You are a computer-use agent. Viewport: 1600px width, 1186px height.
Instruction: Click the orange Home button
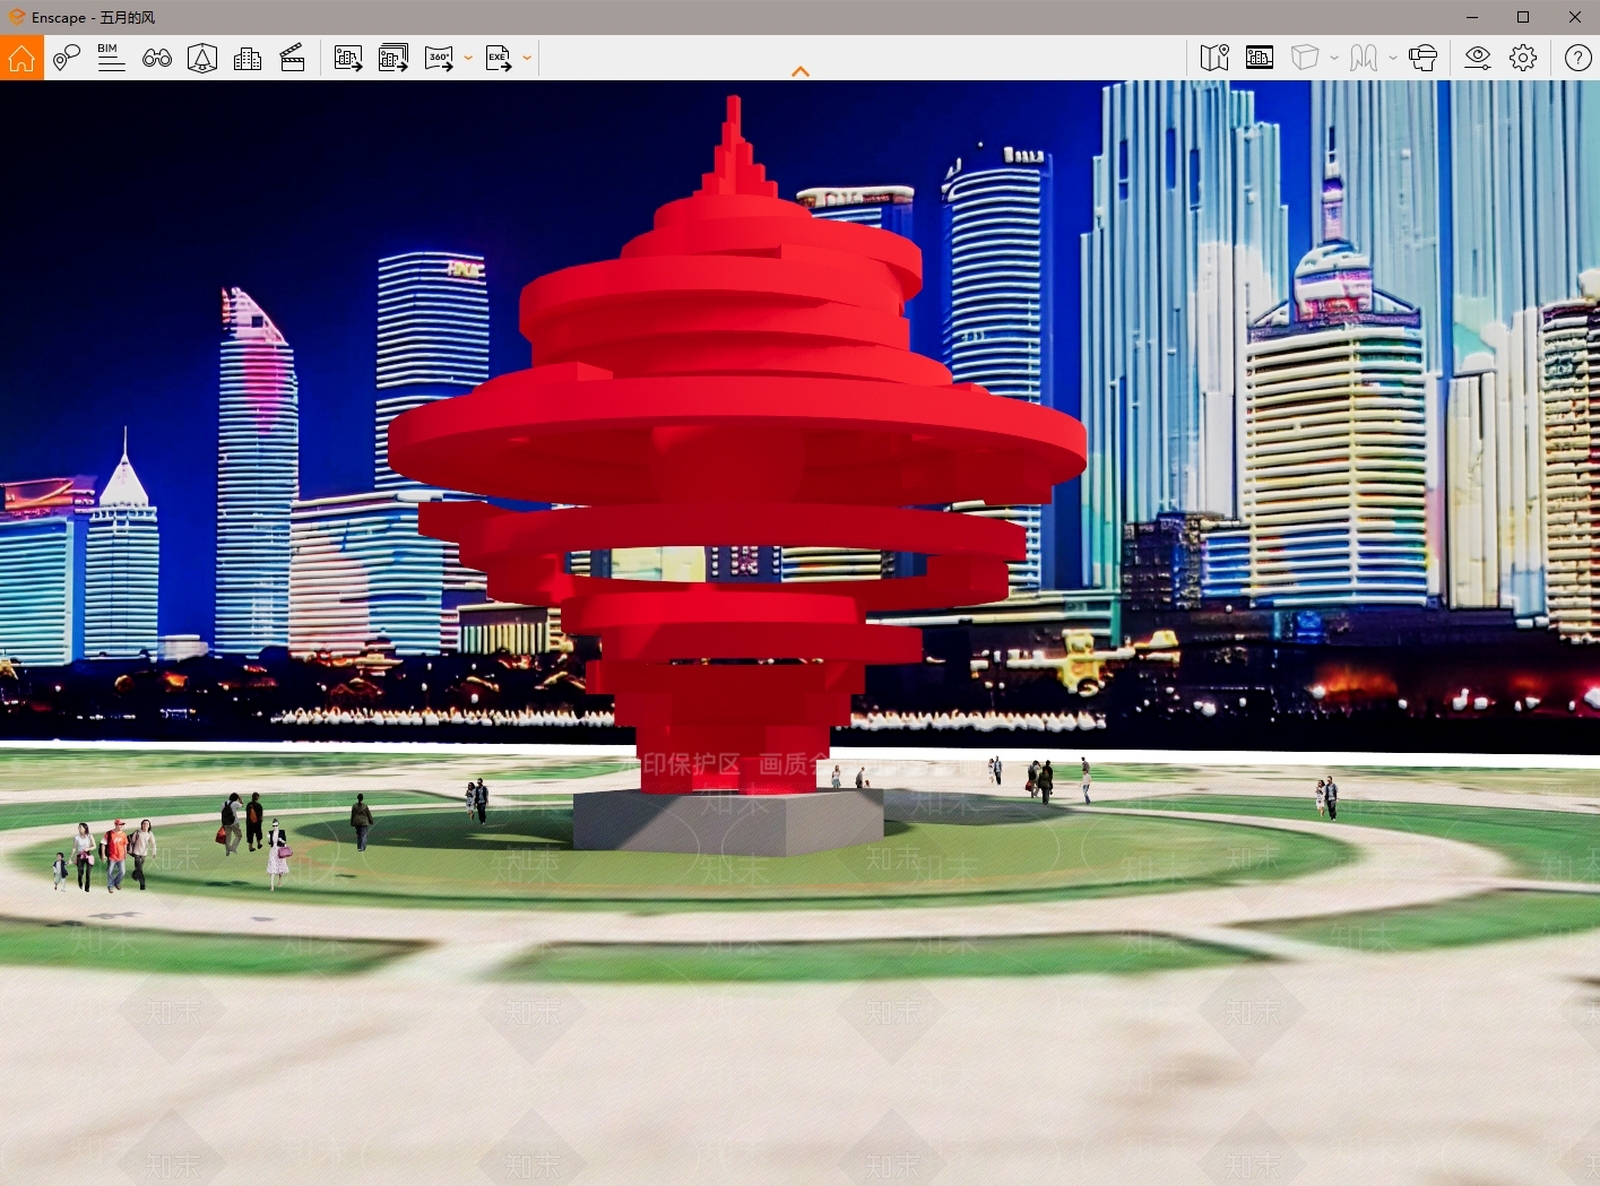pos(21,58)
